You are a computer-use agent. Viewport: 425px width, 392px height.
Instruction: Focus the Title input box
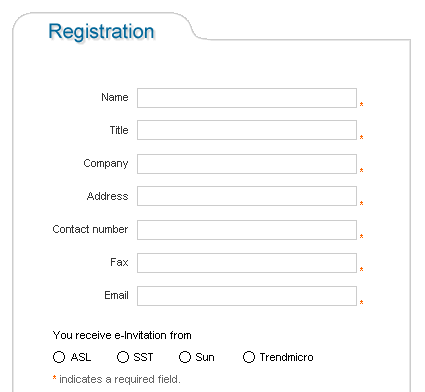pyautogui.click(x=247, y=130)
